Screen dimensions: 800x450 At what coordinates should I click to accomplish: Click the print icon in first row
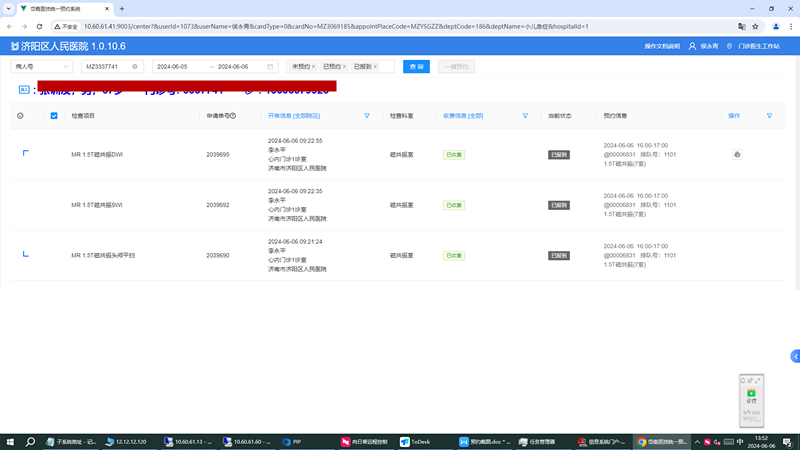[x=737, y=155]
